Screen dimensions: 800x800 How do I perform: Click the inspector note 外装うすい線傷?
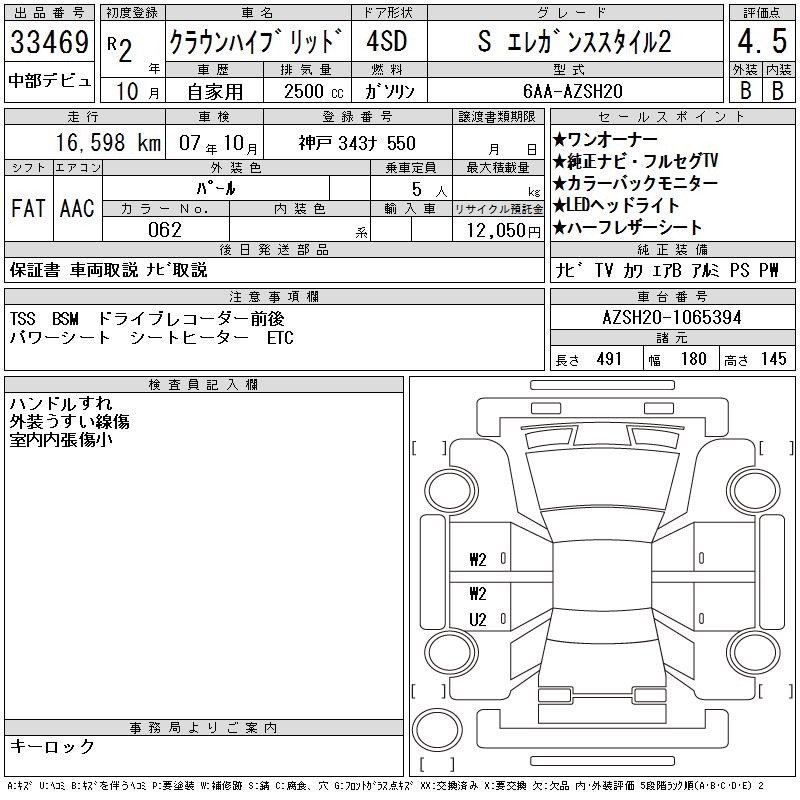click(69, 421)
